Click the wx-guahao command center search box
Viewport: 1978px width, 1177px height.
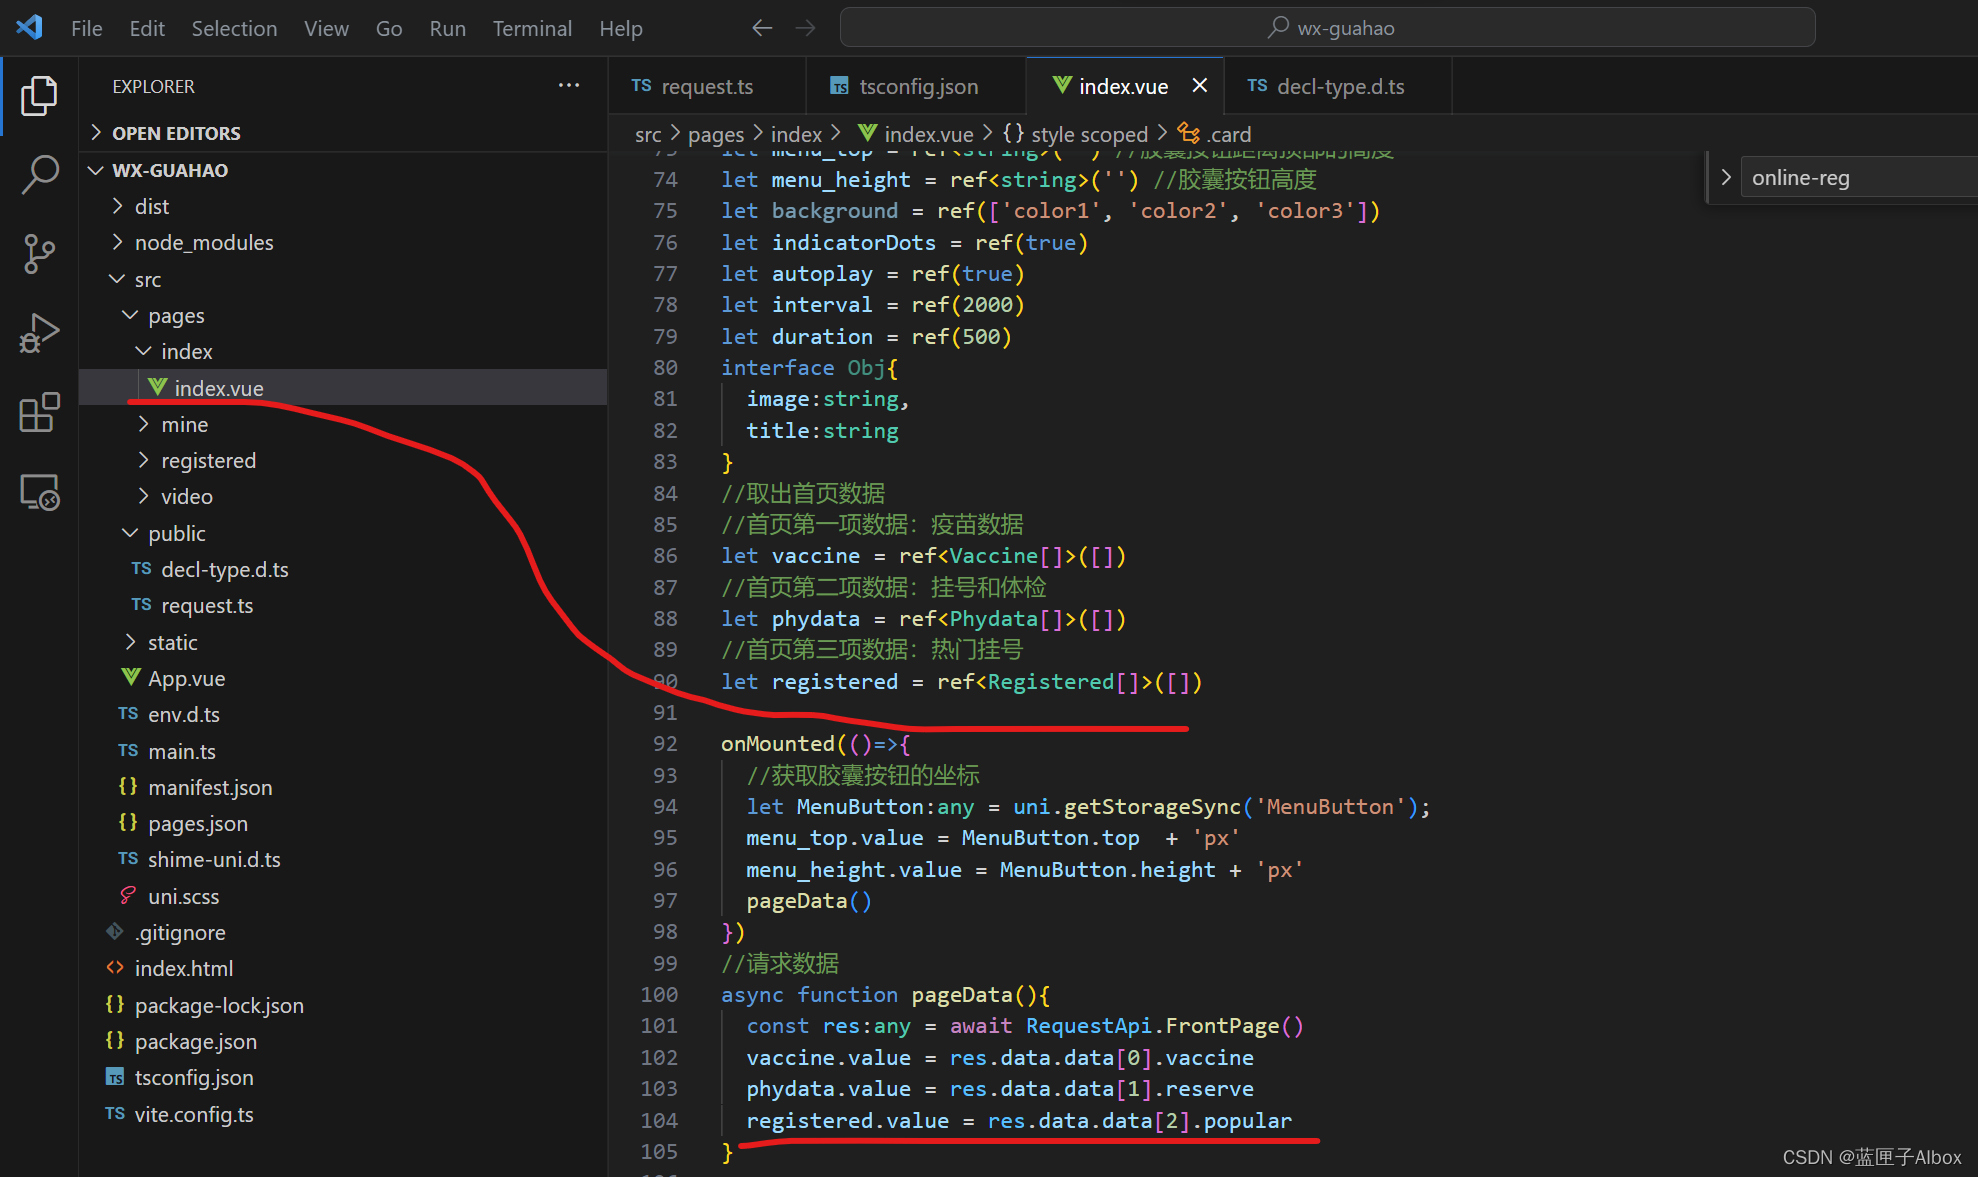(x=1327, y=28)
